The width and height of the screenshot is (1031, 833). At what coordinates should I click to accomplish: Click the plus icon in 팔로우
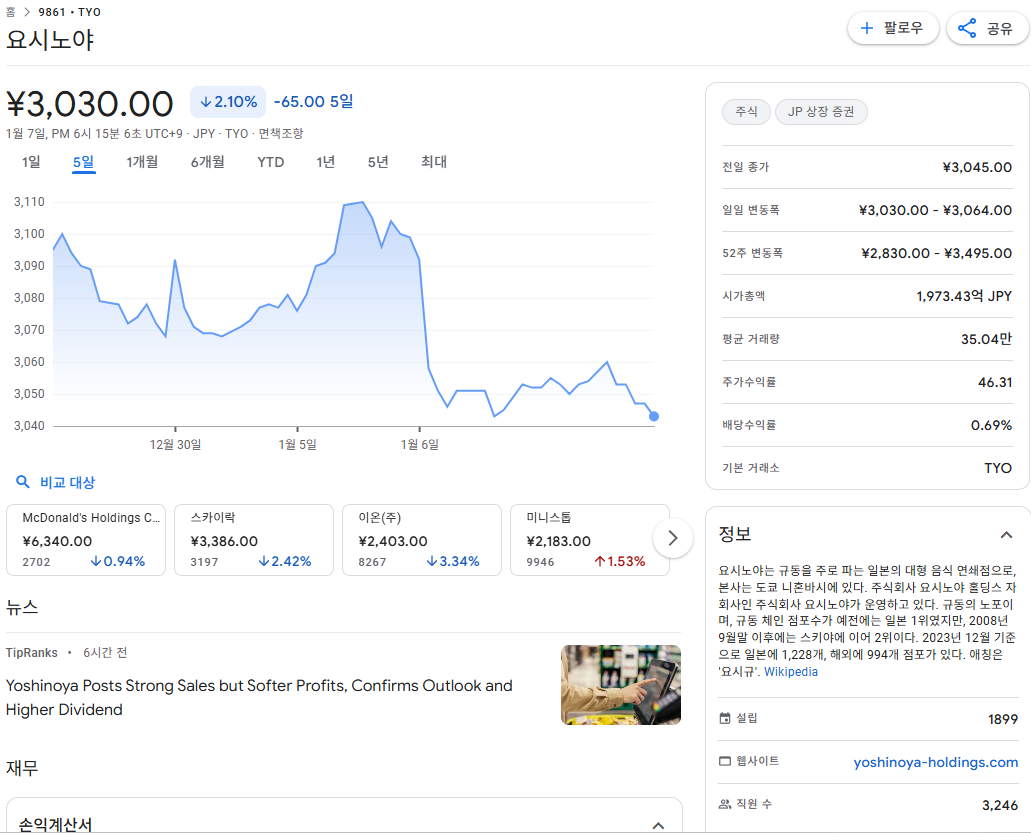point(867,28)
